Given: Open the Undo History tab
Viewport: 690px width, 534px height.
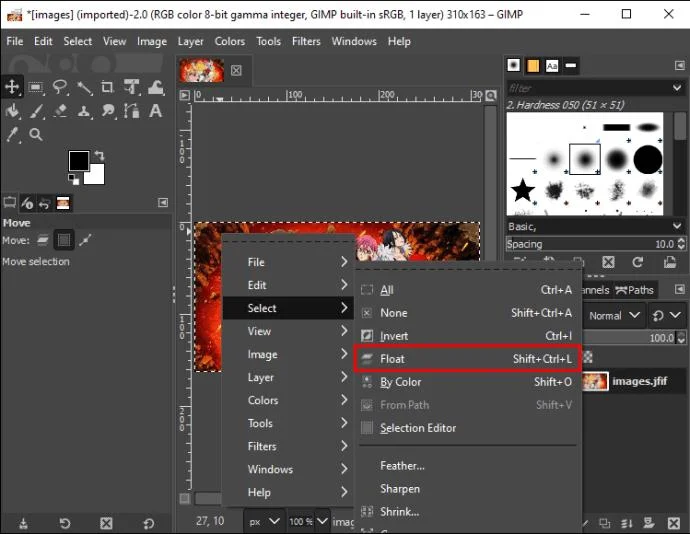Looking at the screenshot, I should click(x=44, y=203).
